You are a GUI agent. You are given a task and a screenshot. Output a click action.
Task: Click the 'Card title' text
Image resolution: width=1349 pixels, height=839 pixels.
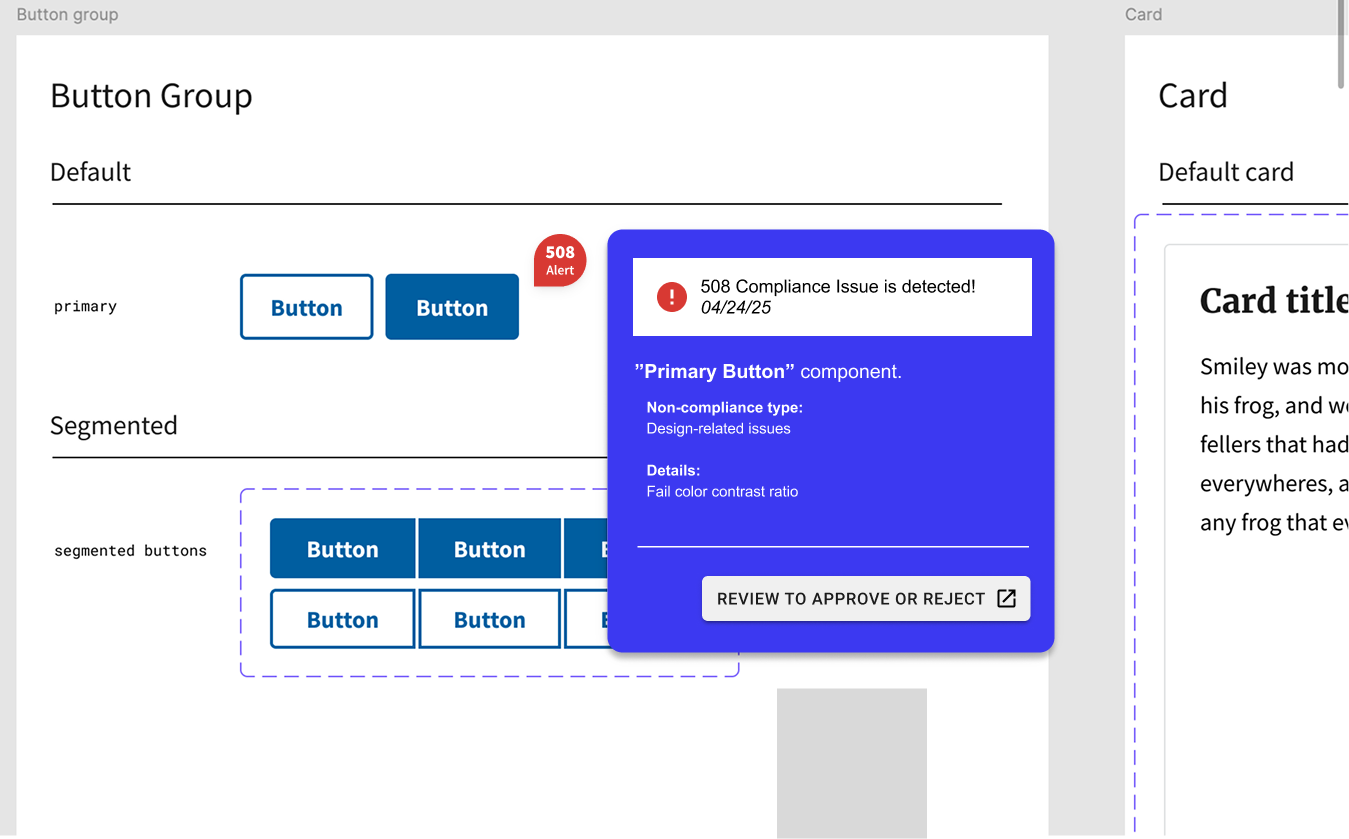coord(1274,301)
